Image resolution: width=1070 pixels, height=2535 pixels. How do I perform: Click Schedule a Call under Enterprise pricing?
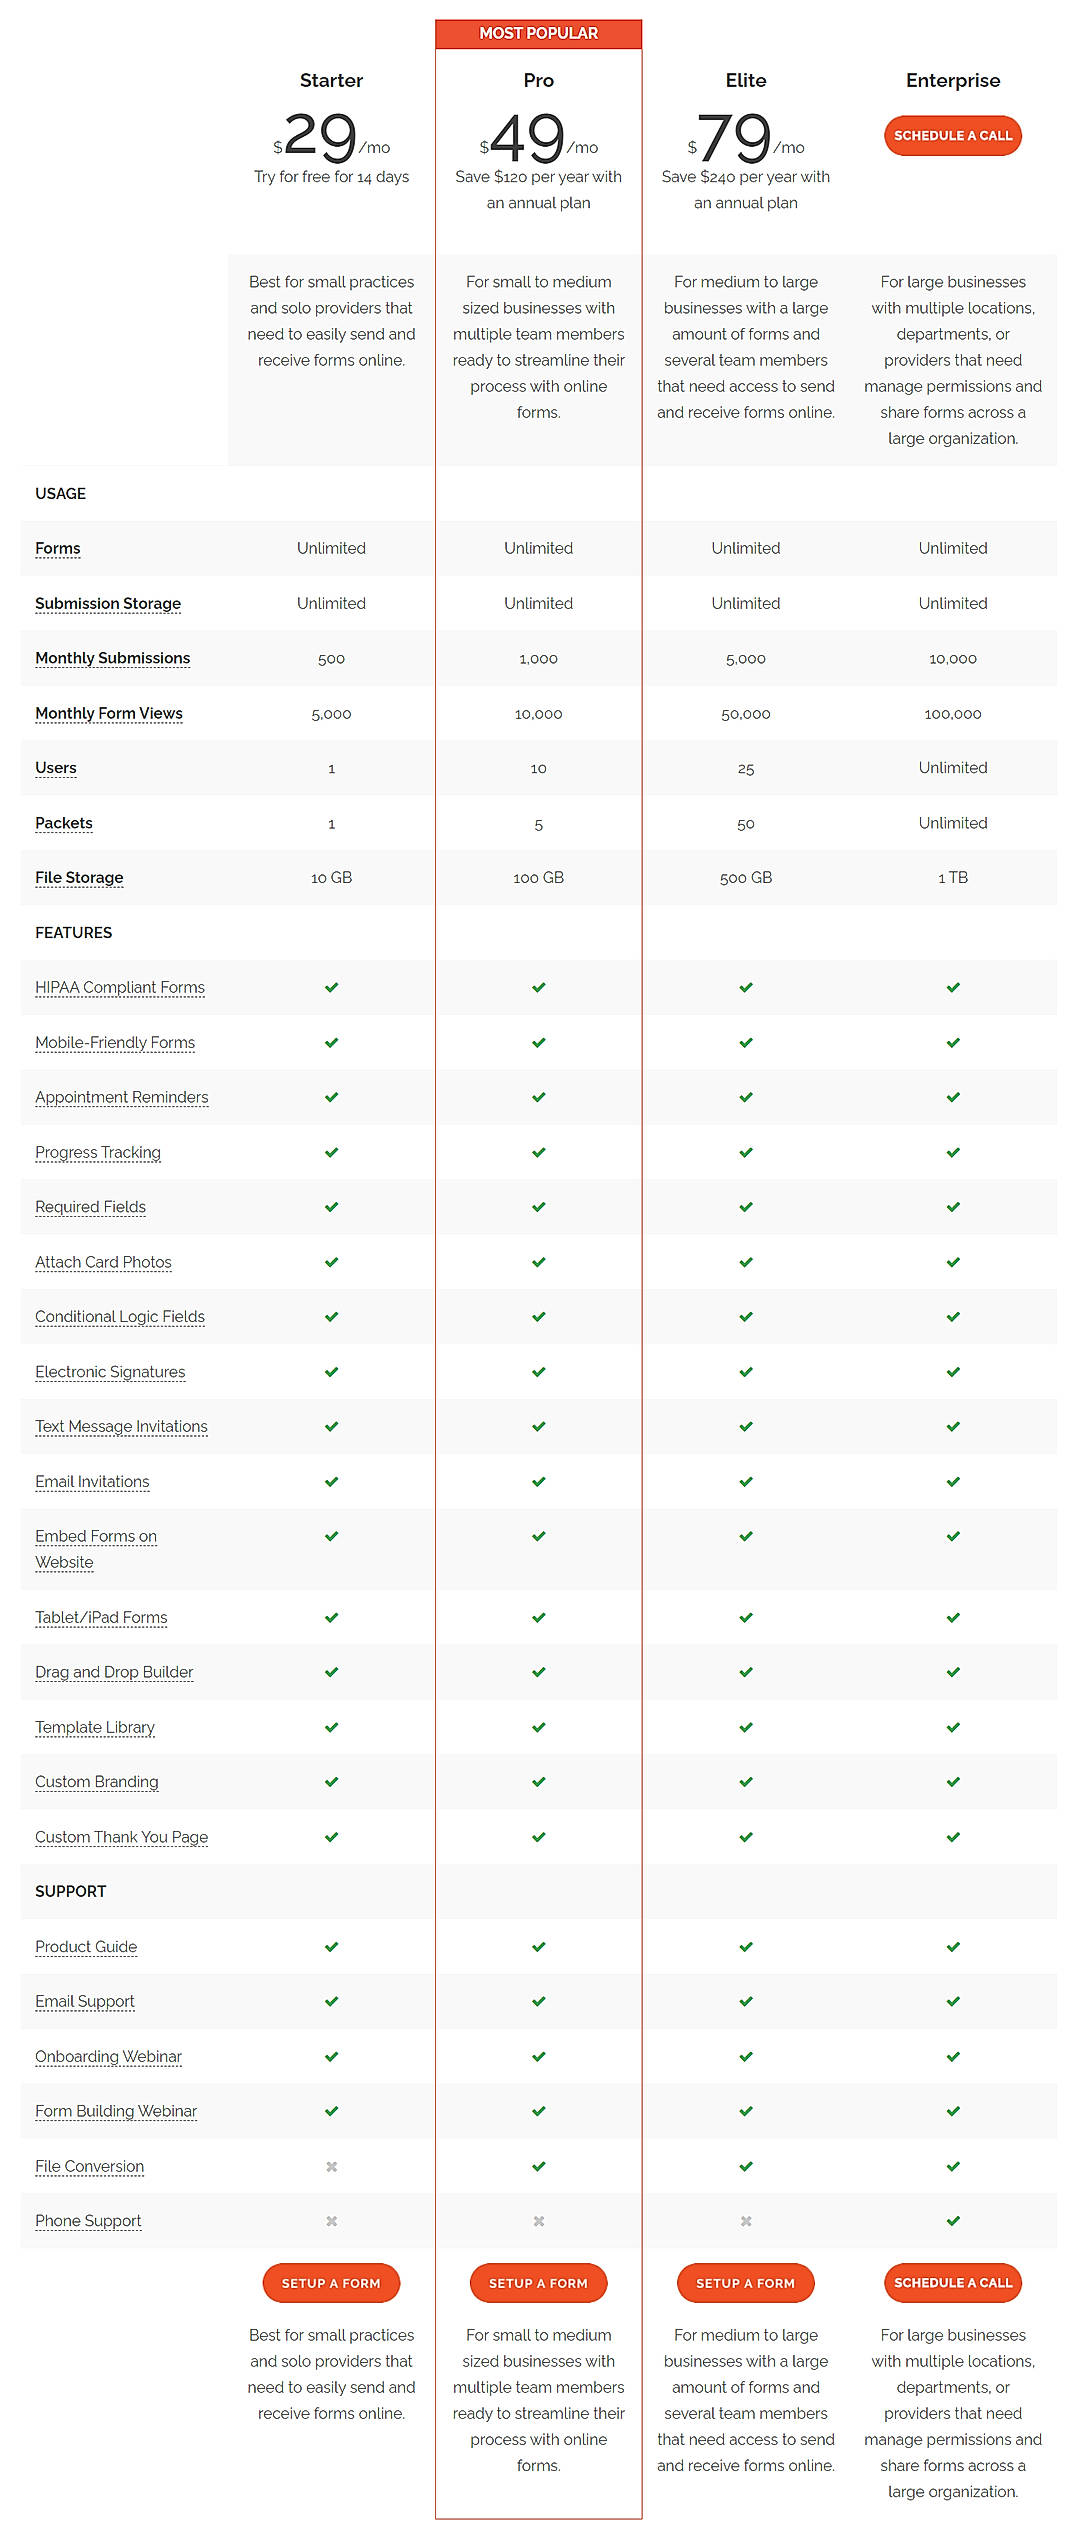952,136
